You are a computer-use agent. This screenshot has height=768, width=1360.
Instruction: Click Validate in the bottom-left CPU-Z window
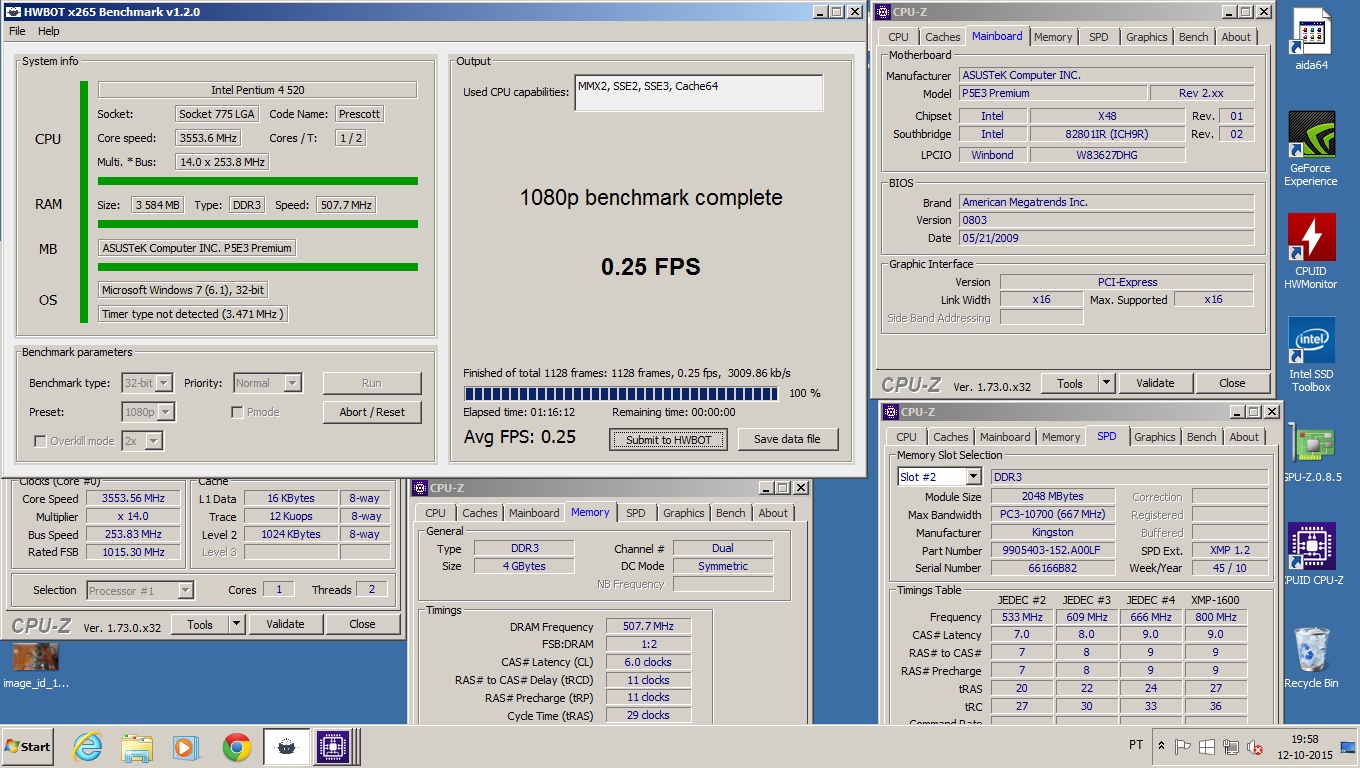pos(285,624)
